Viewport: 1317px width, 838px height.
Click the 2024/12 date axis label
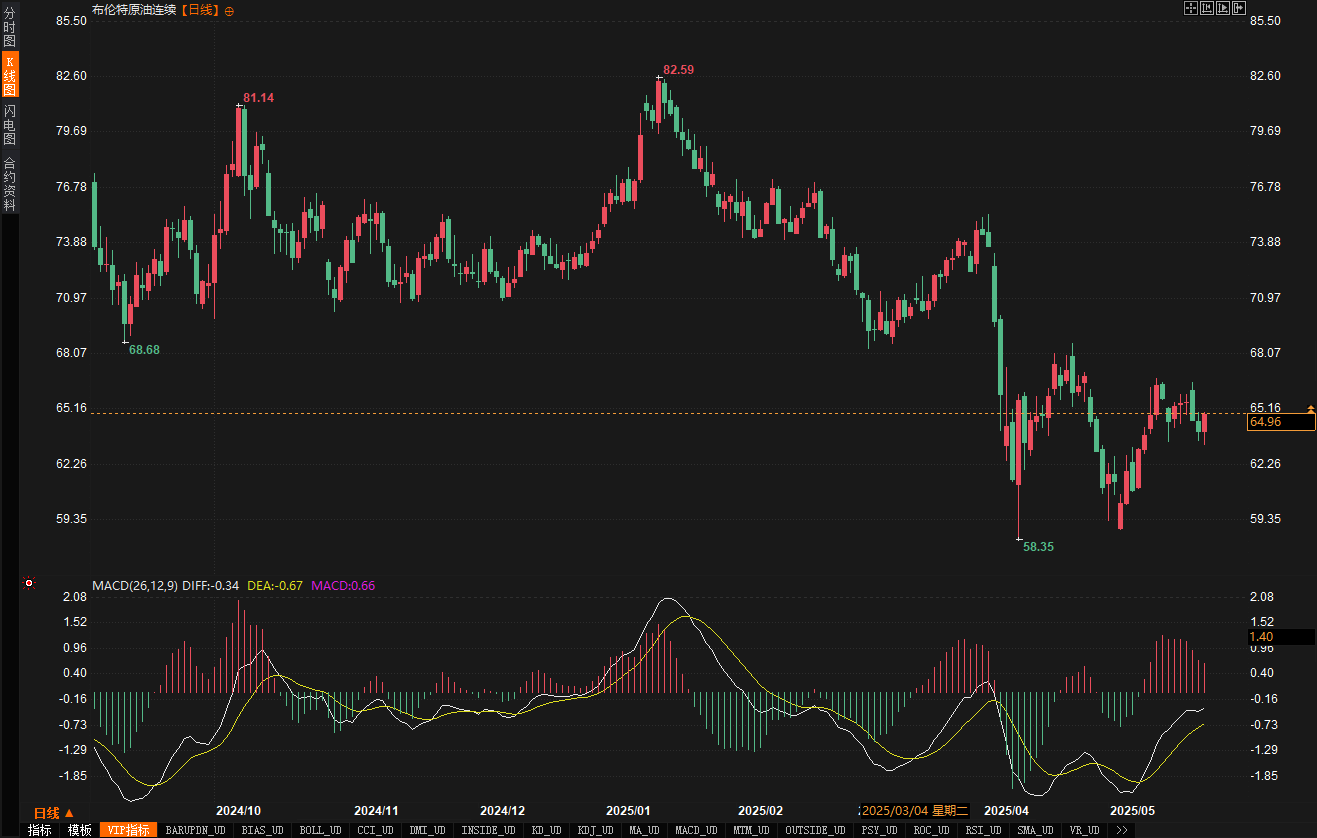tap(502, 811)
